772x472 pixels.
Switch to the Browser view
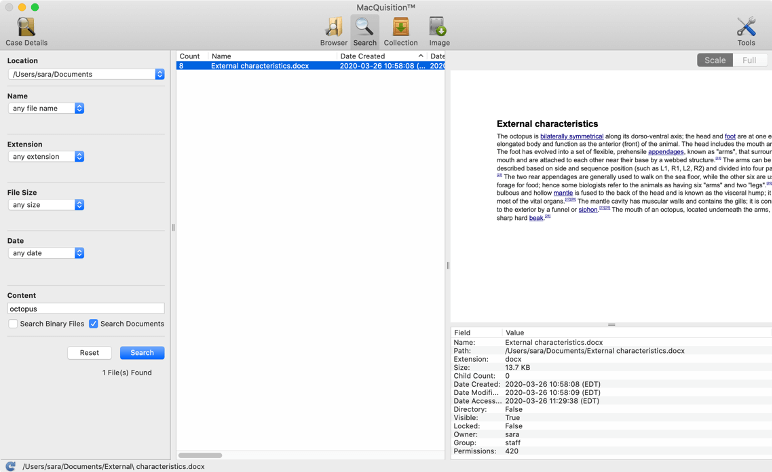(334, 31)
